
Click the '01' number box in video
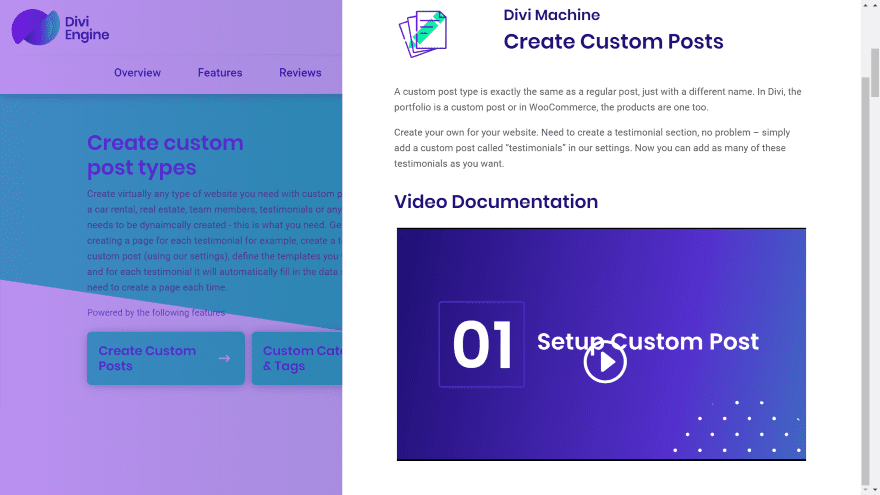click(482, 344)
